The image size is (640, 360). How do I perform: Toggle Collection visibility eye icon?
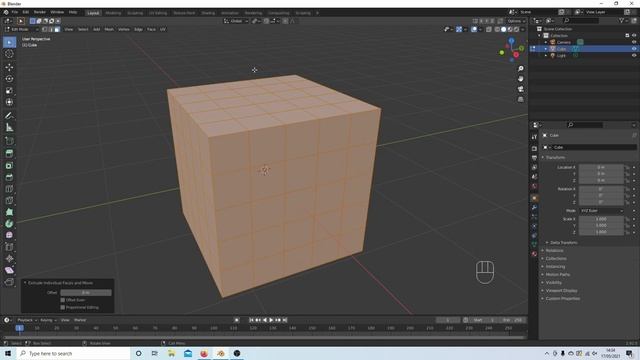click(x=634, y=36)
